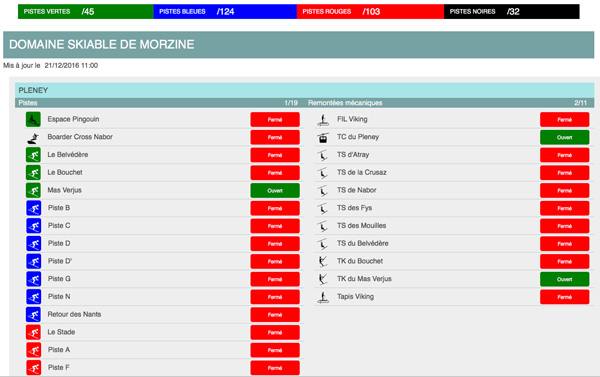
Task: Click the Retour des Nants piste name
Action: (x=74, y=314)
